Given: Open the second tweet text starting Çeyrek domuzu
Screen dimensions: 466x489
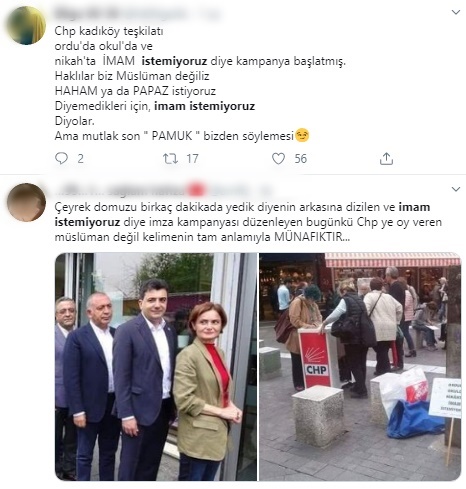Looking at the screenshot, I should click(x=248, y=222).
